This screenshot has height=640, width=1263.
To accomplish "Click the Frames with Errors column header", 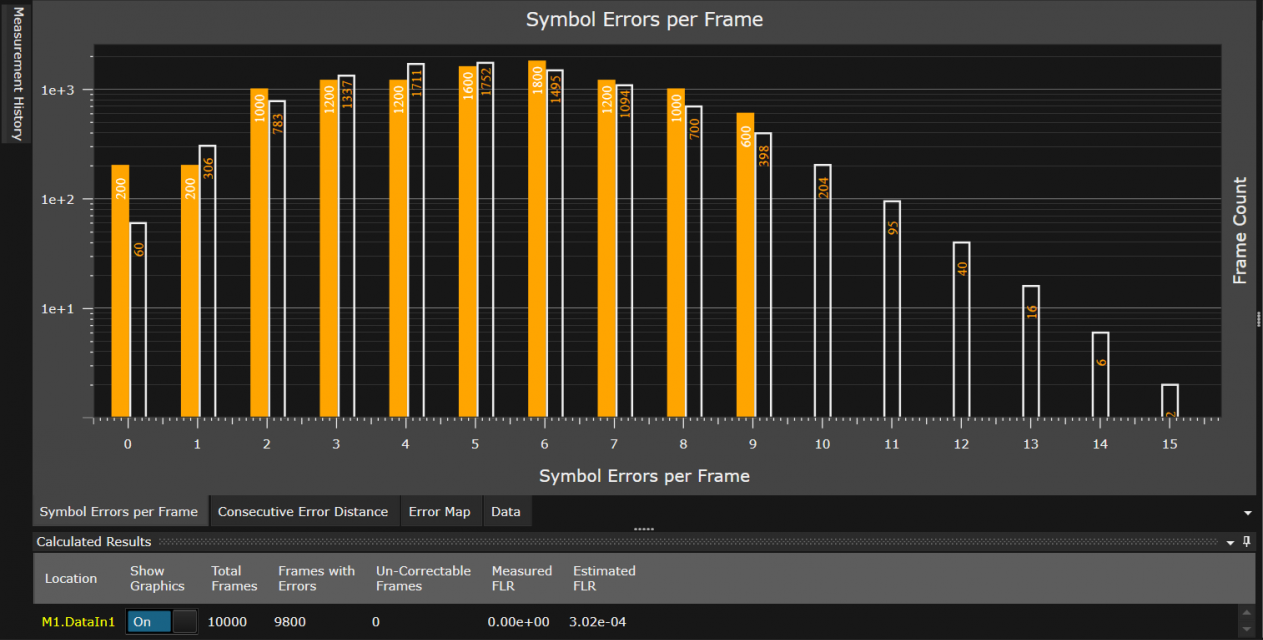I will click(x=316, y=578).
